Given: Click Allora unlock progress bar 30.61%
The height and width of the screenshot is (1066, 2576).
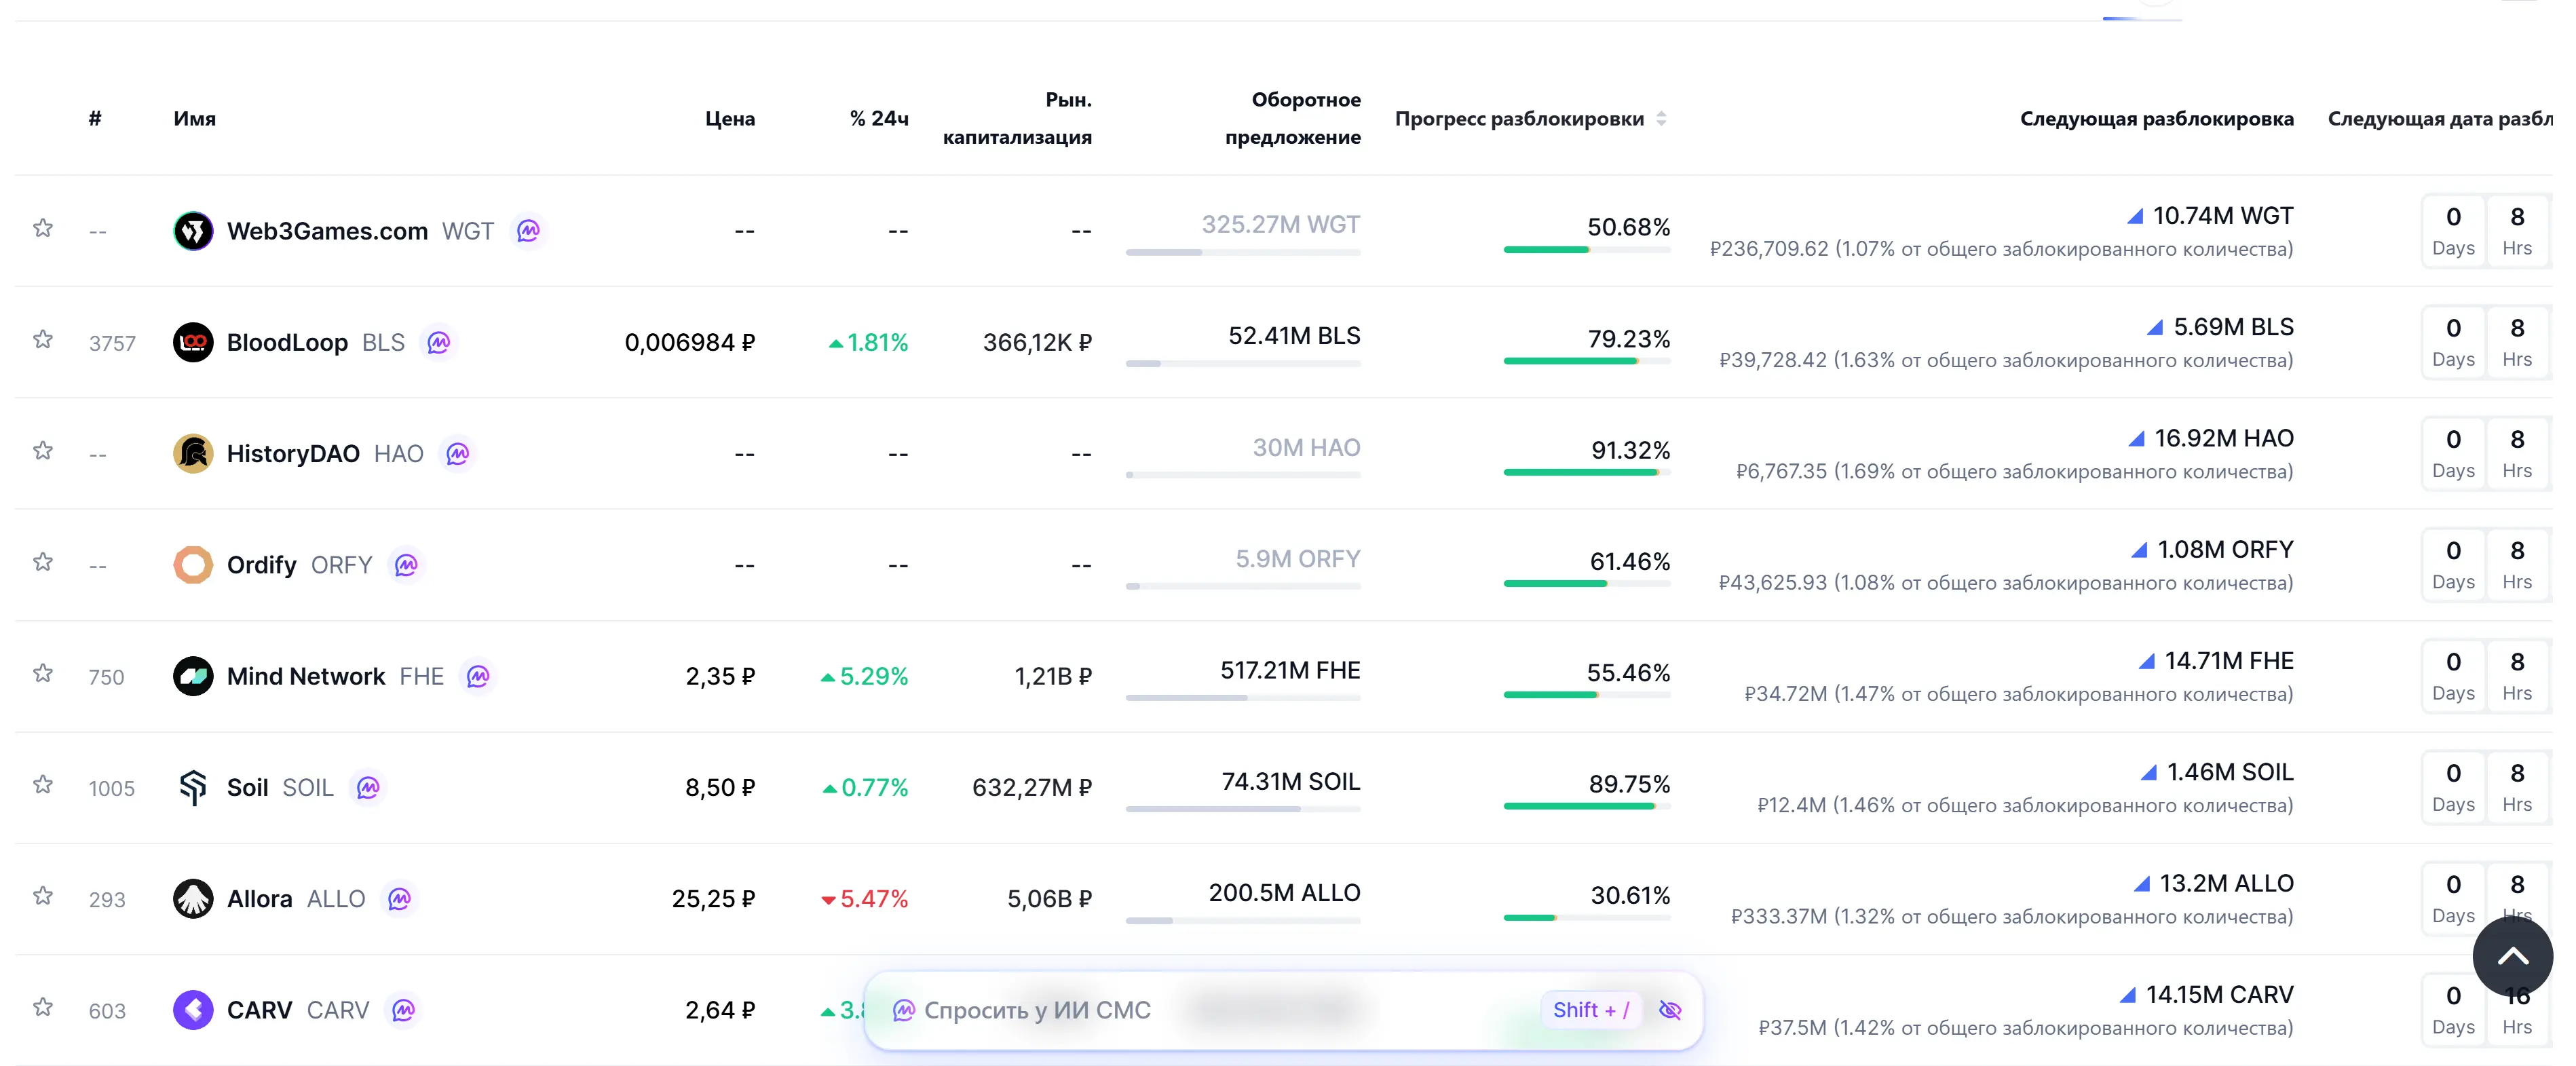Looking at the screenshot, I should (x=1587, y=918).
